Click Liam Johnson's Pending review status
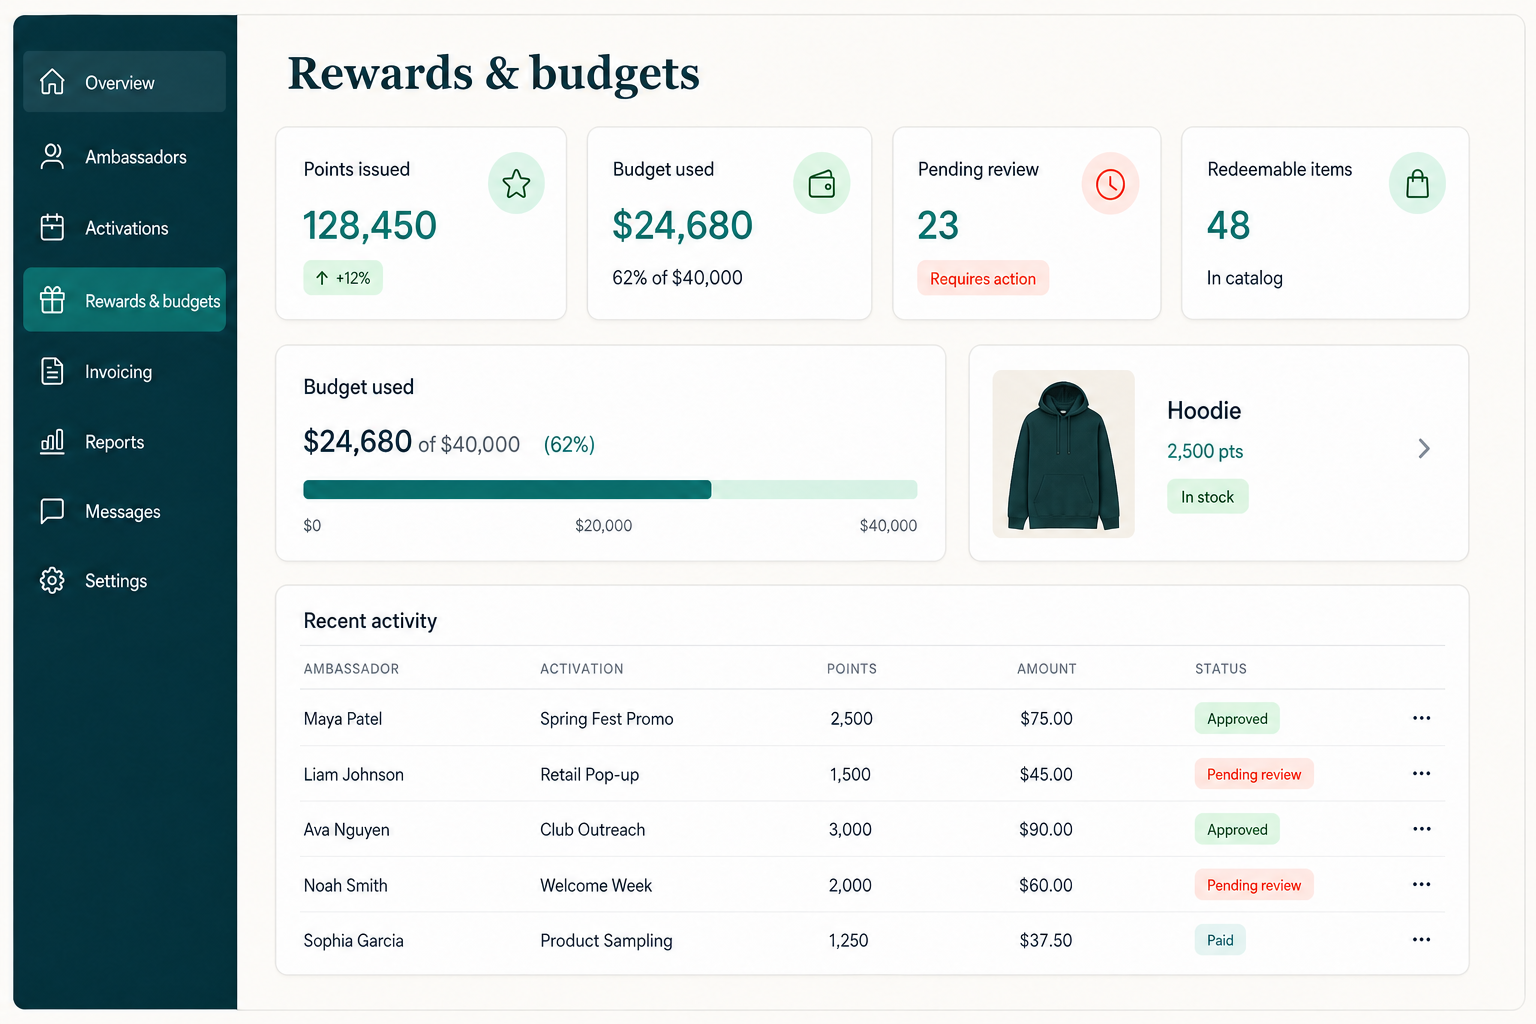 click(x=1254, y=774)
